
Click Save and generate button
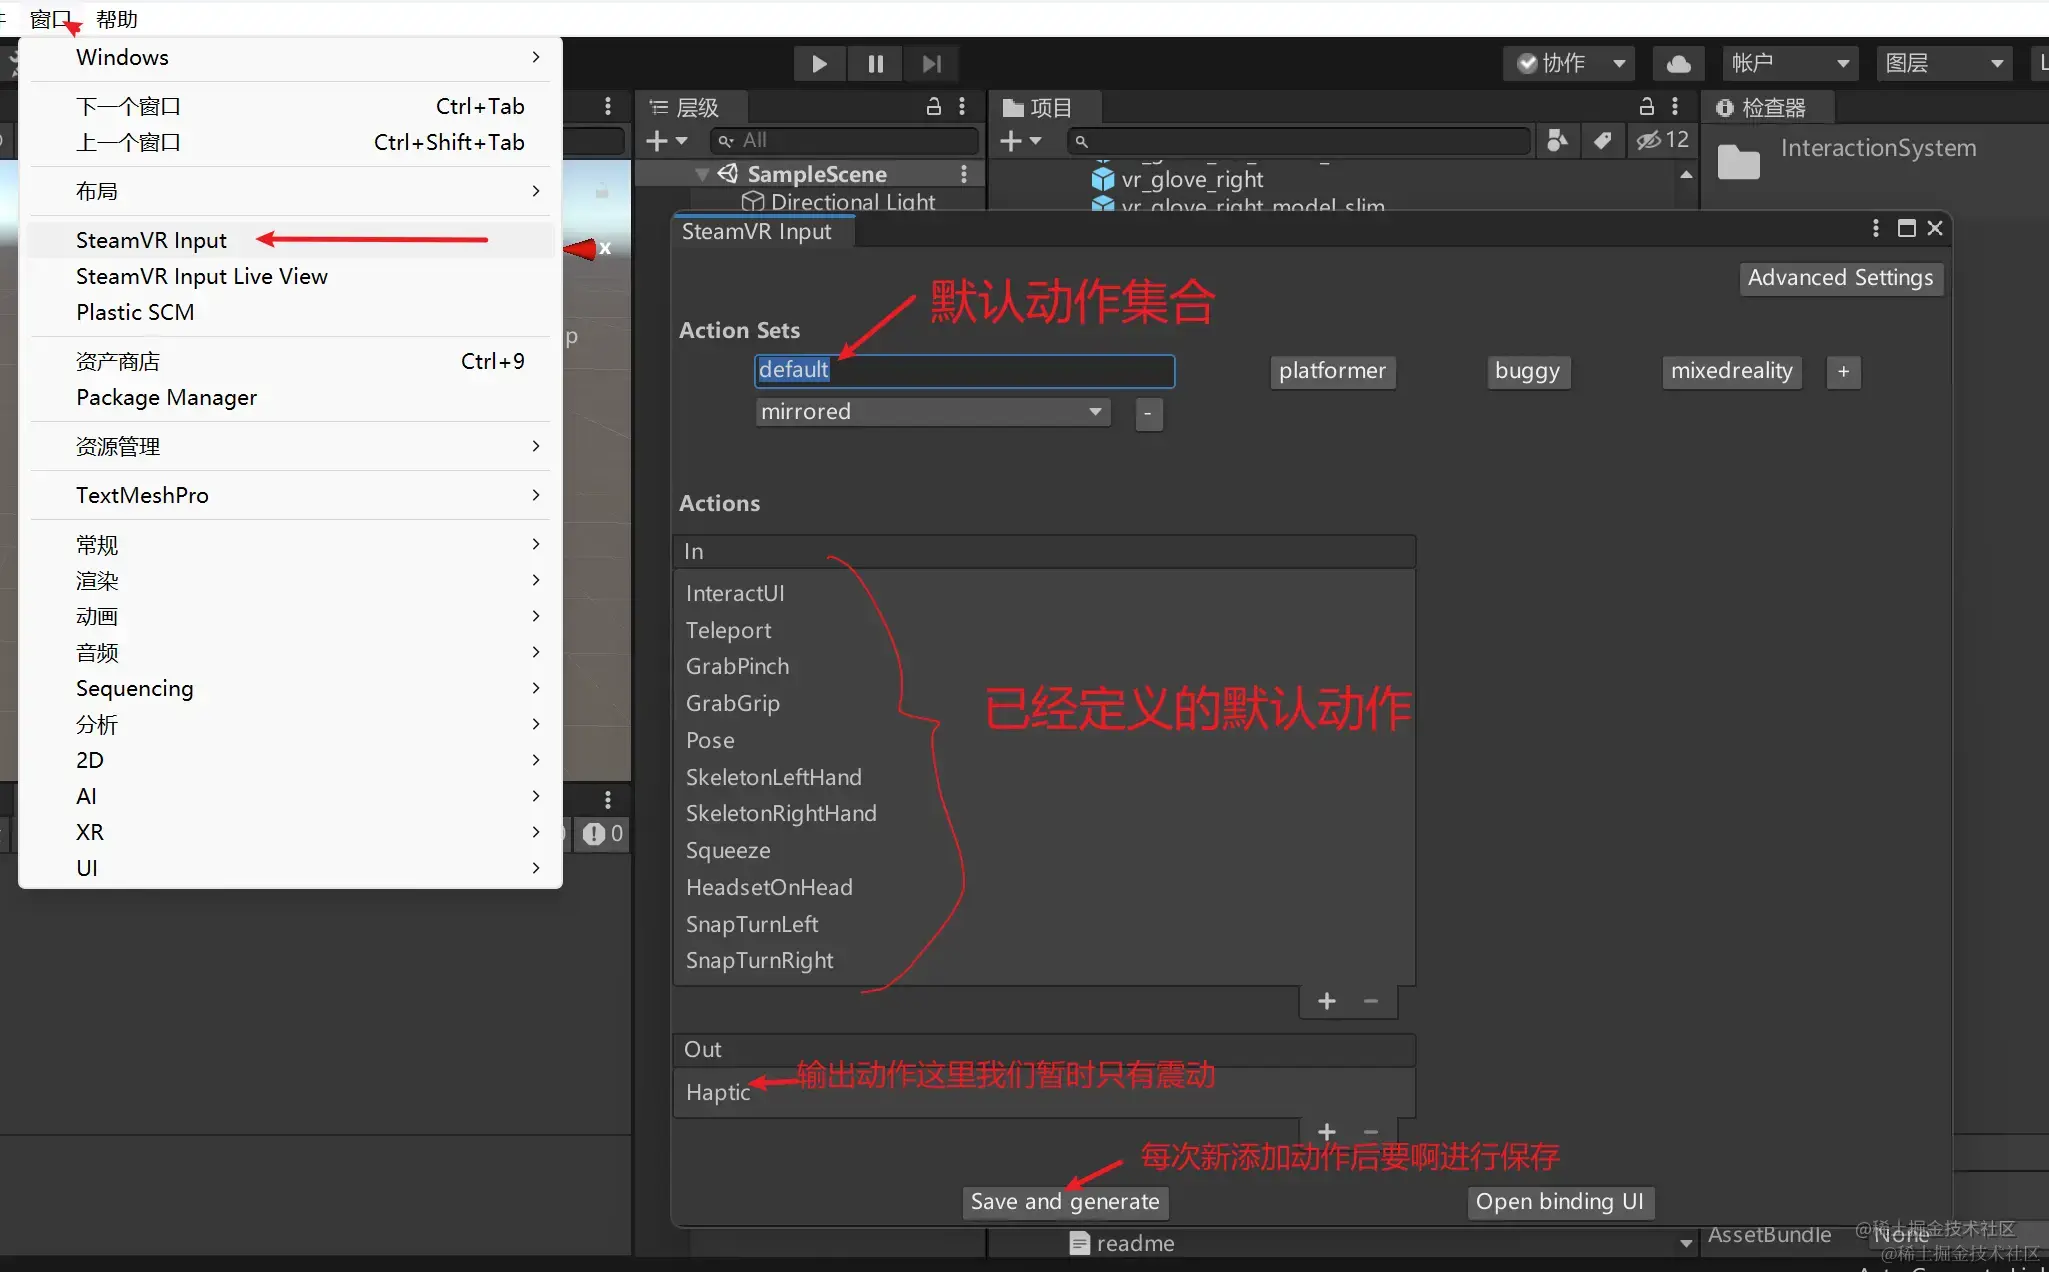pos(1065,1201)
